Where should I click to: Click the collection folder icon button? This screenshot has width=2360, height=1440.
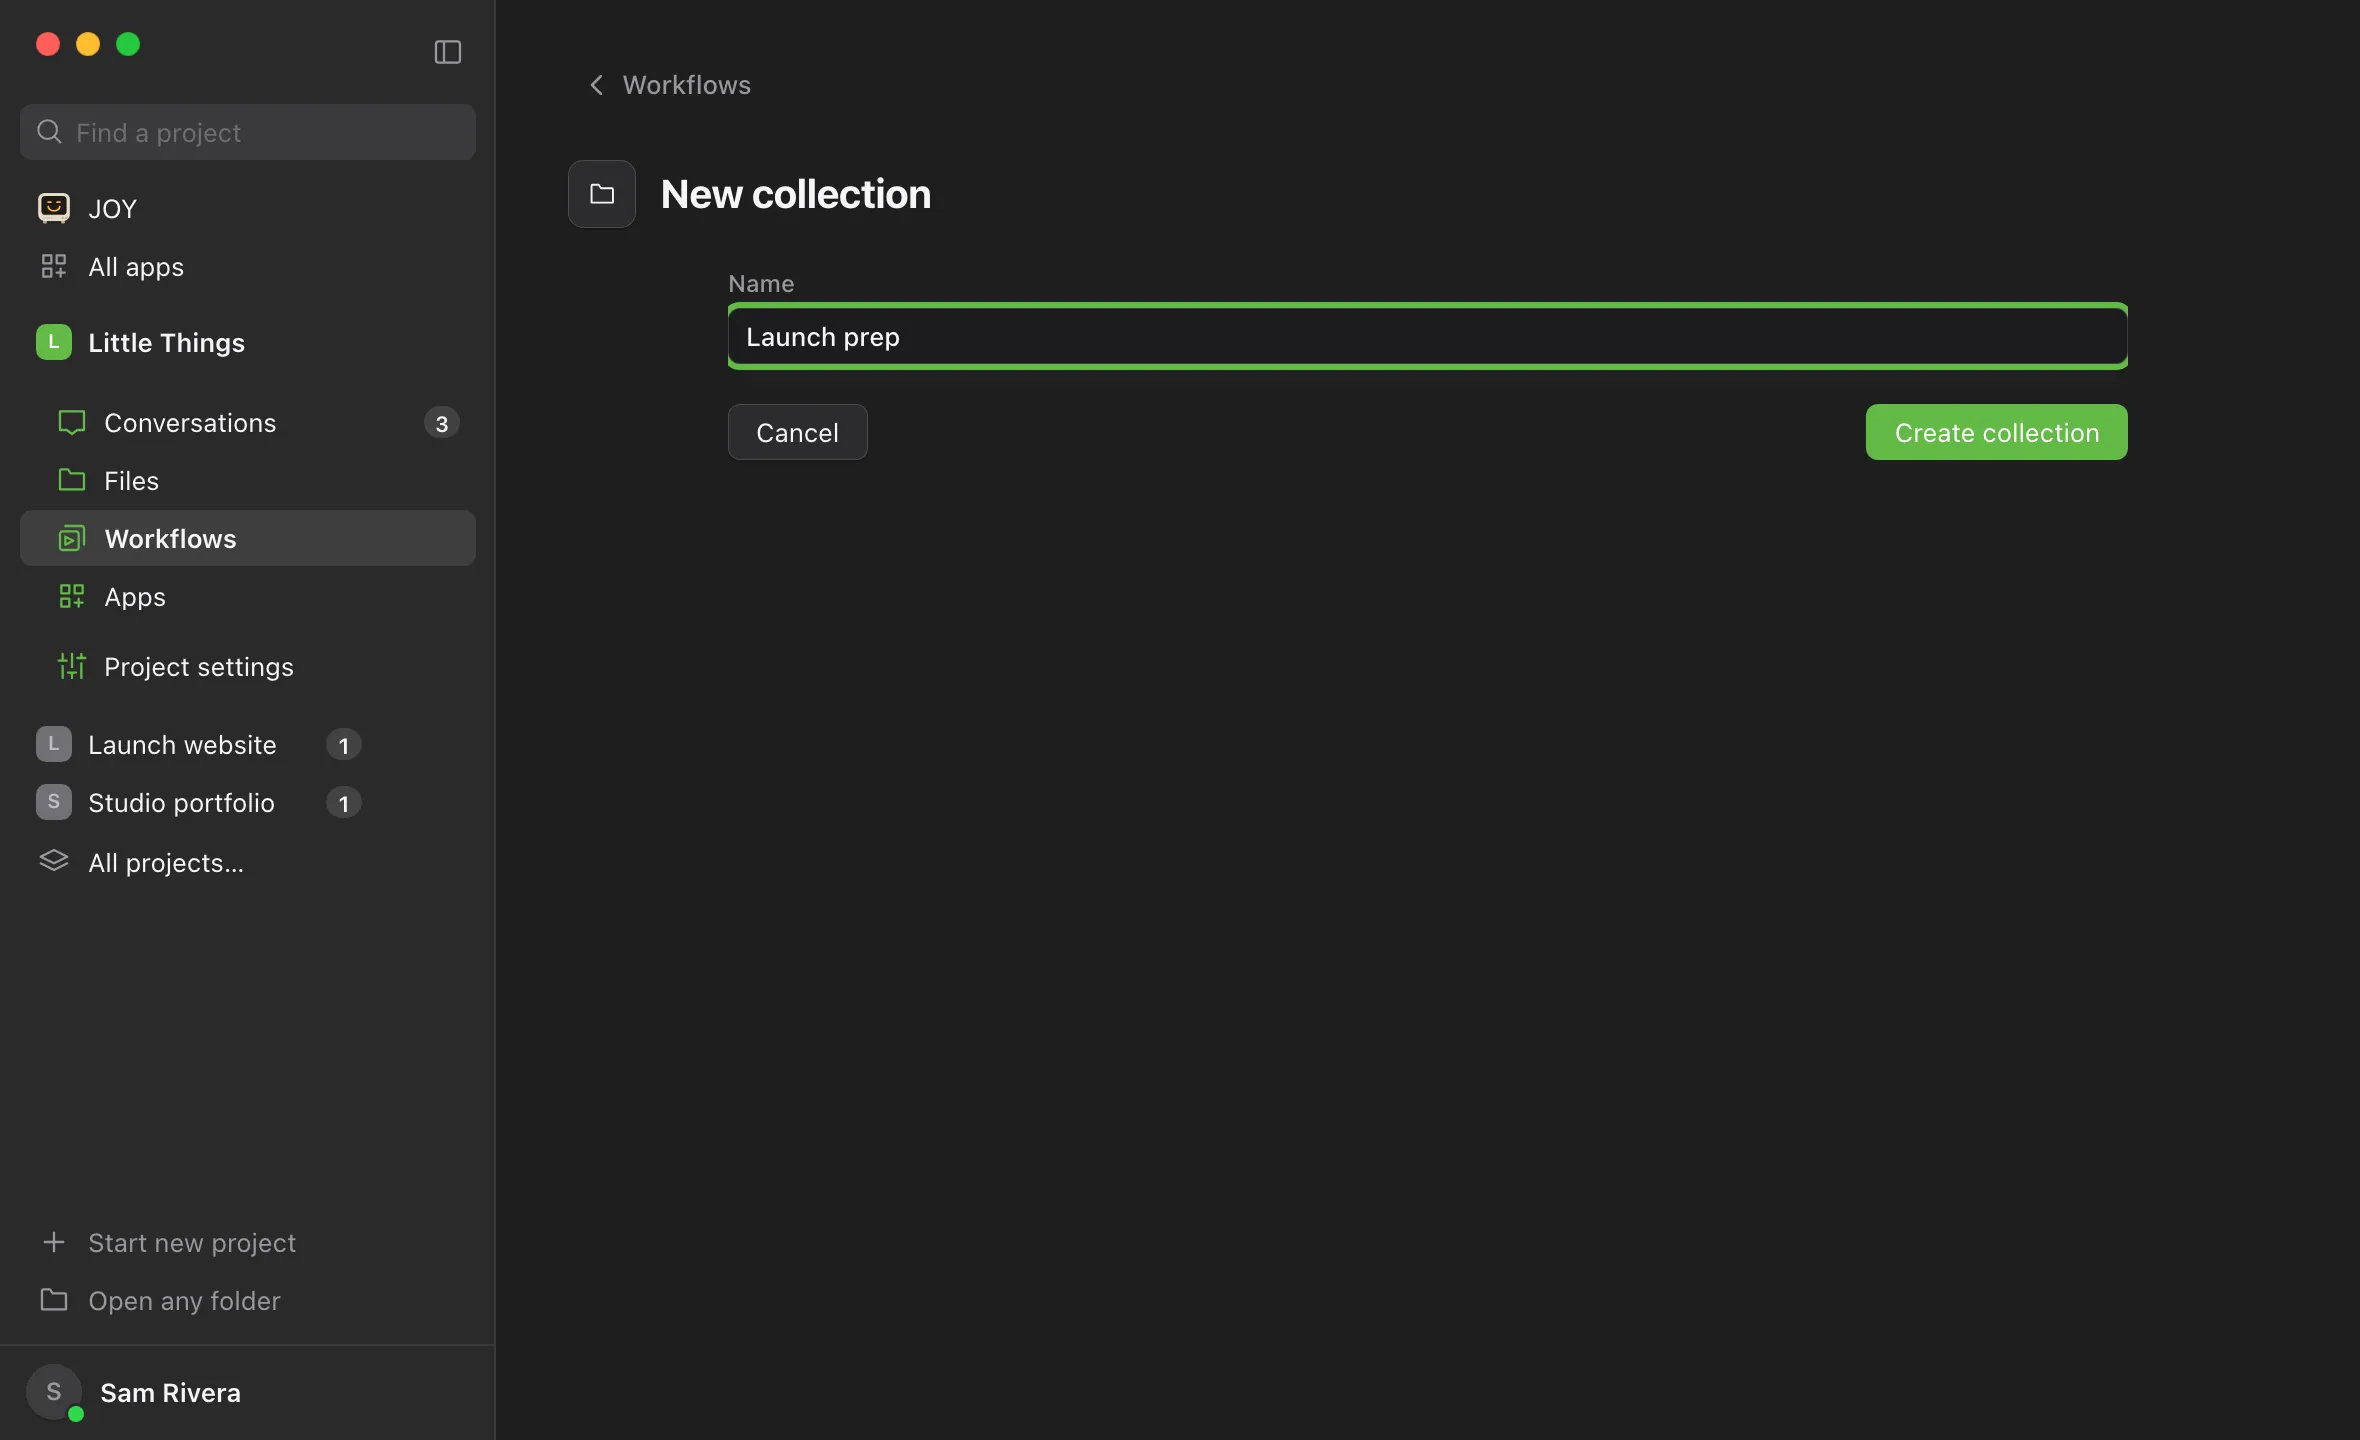tap(602, 194)
